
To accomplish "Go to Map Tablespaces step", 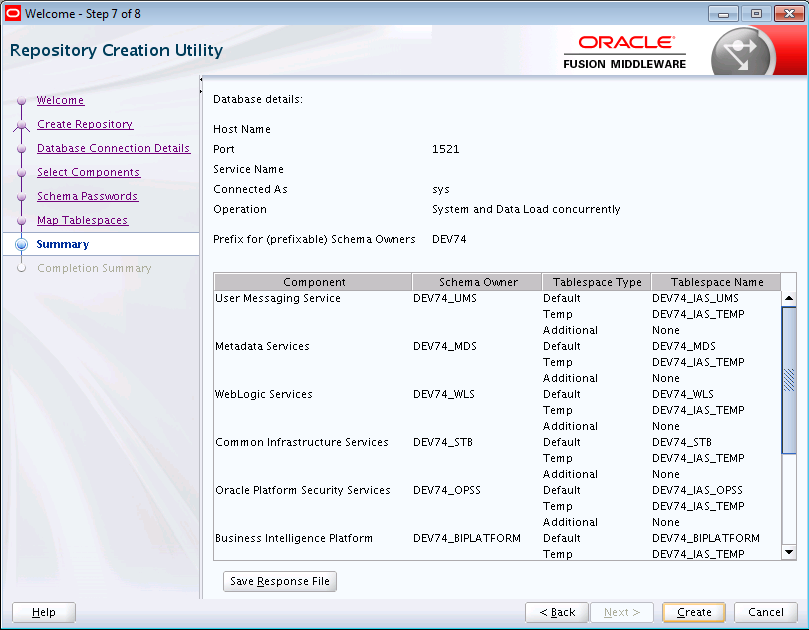I will point(83,220).
